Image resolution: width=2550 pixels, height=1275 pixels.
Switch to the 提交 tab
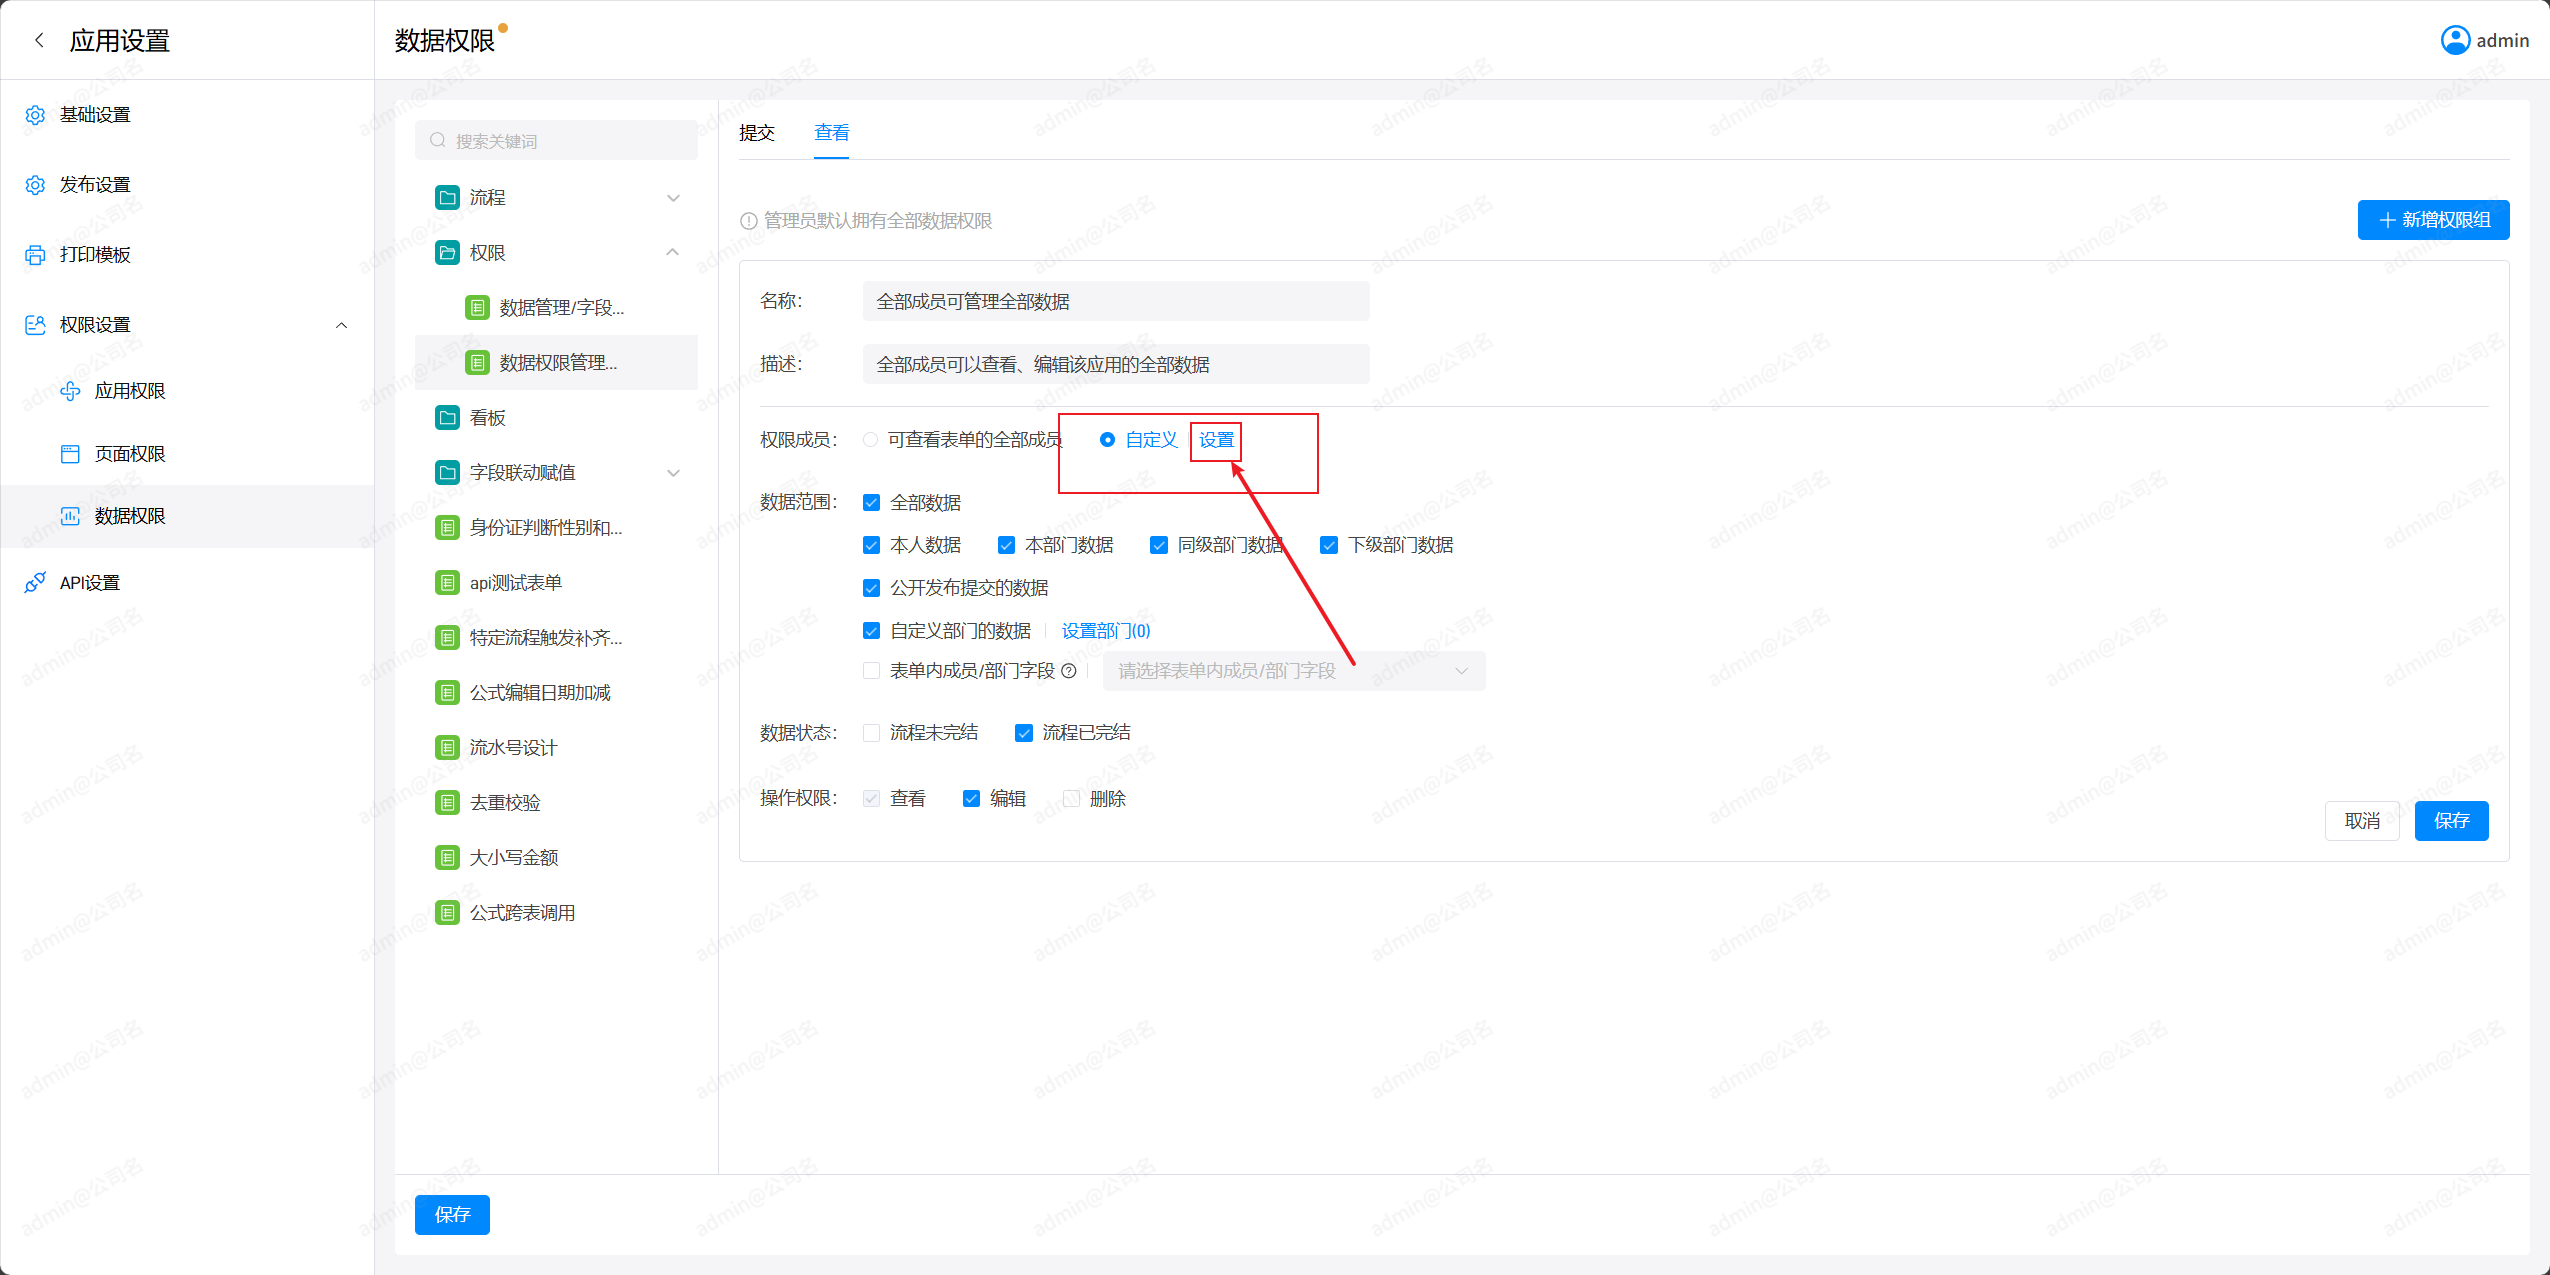coord(756,133)
